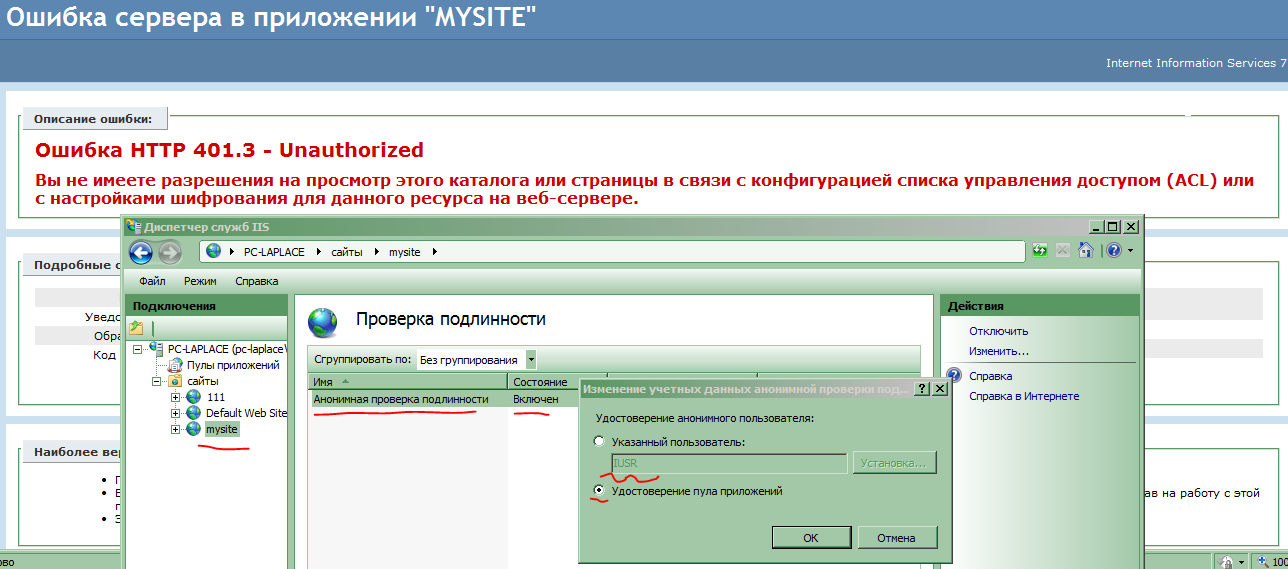Go back with the blue arrow button
Viewport: 1288px width, 569px height.
(140, 252)
